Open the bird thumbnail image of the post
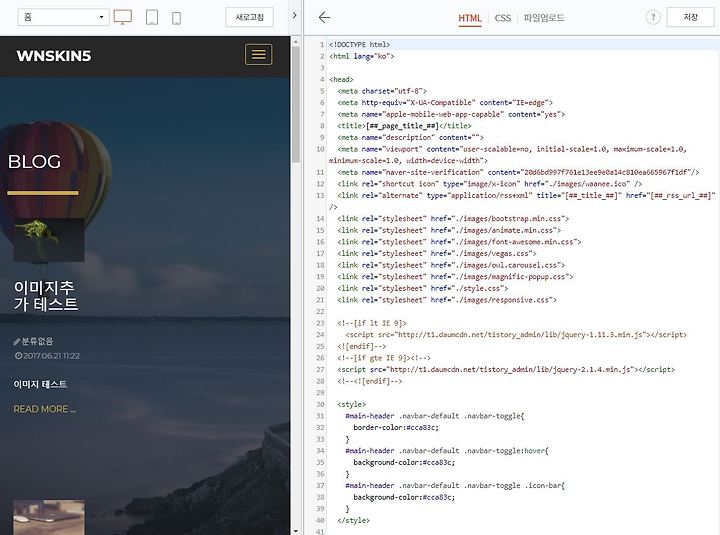Viewport: 720px width, 535px height. tap(49, 240)
